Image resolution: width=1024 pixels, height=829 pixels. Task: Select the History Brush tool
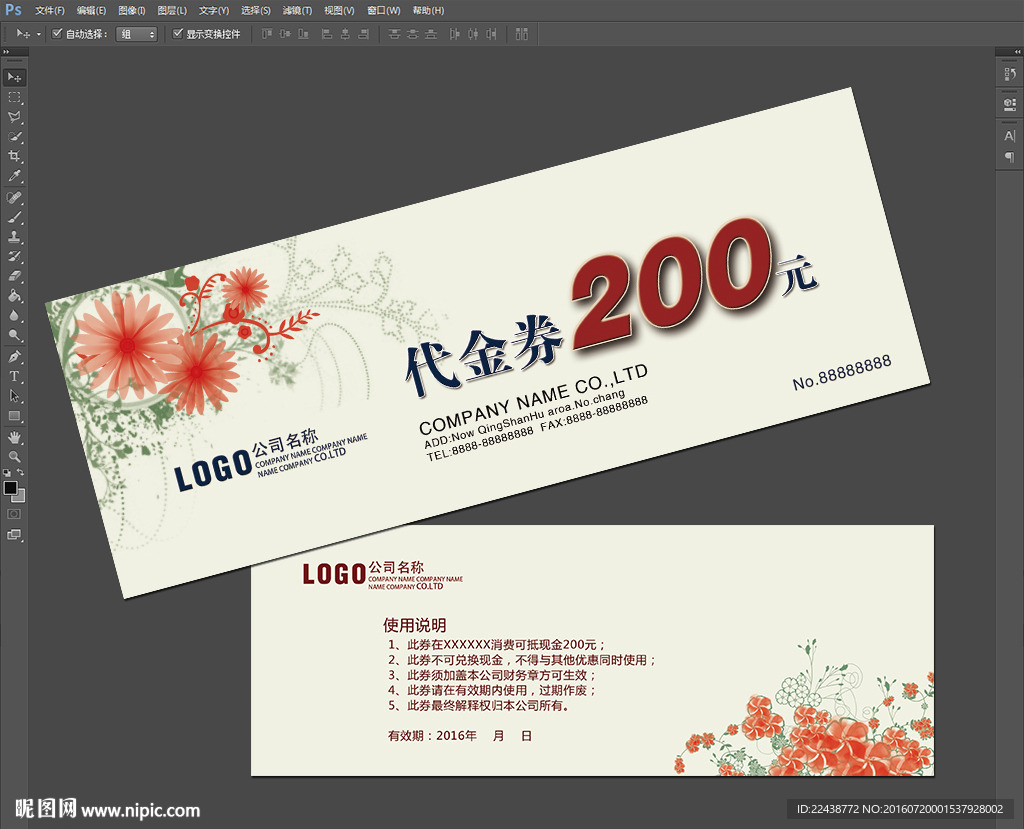coord(14,256)
